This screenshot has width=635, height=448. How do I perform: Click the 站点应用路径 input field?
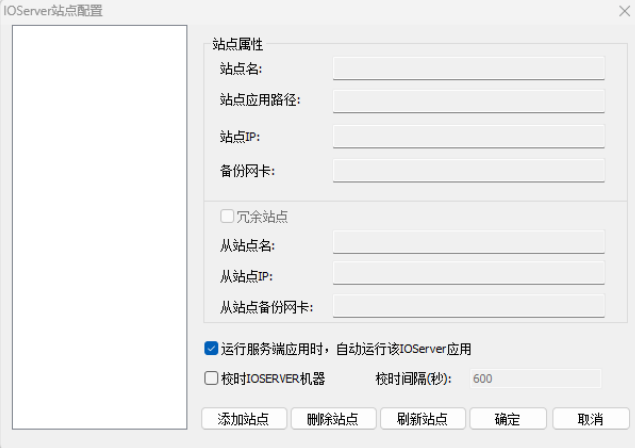tap(469, 101)
